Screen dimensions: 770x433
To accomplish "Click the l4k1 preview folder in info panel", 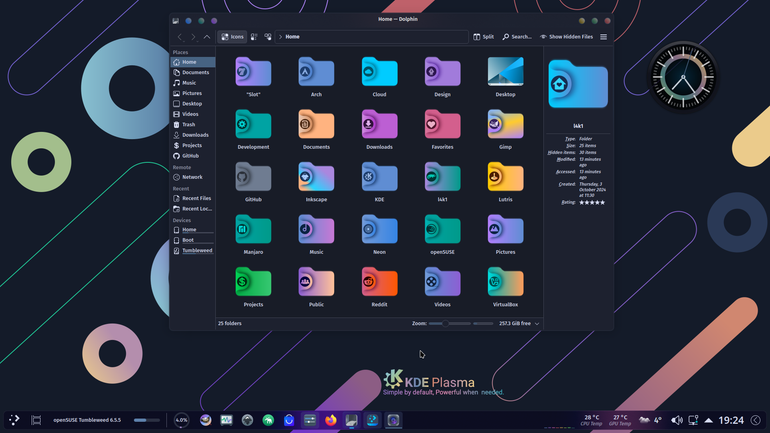I will (x=578, y=84).
